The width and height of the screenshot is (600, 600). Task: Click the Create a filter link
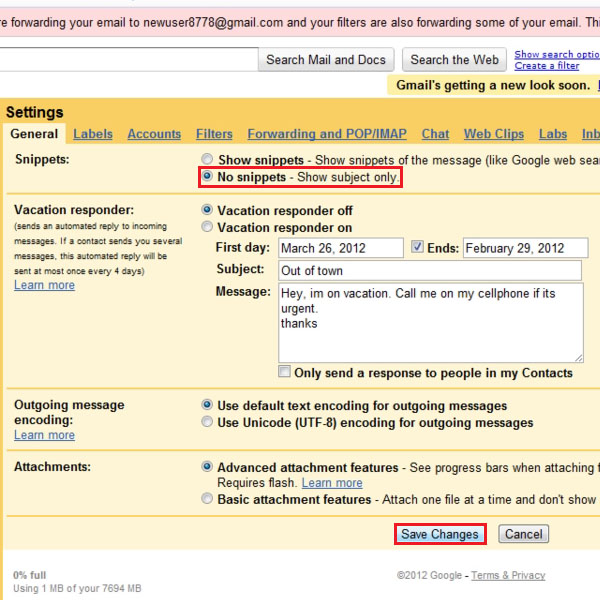point(547,66)
